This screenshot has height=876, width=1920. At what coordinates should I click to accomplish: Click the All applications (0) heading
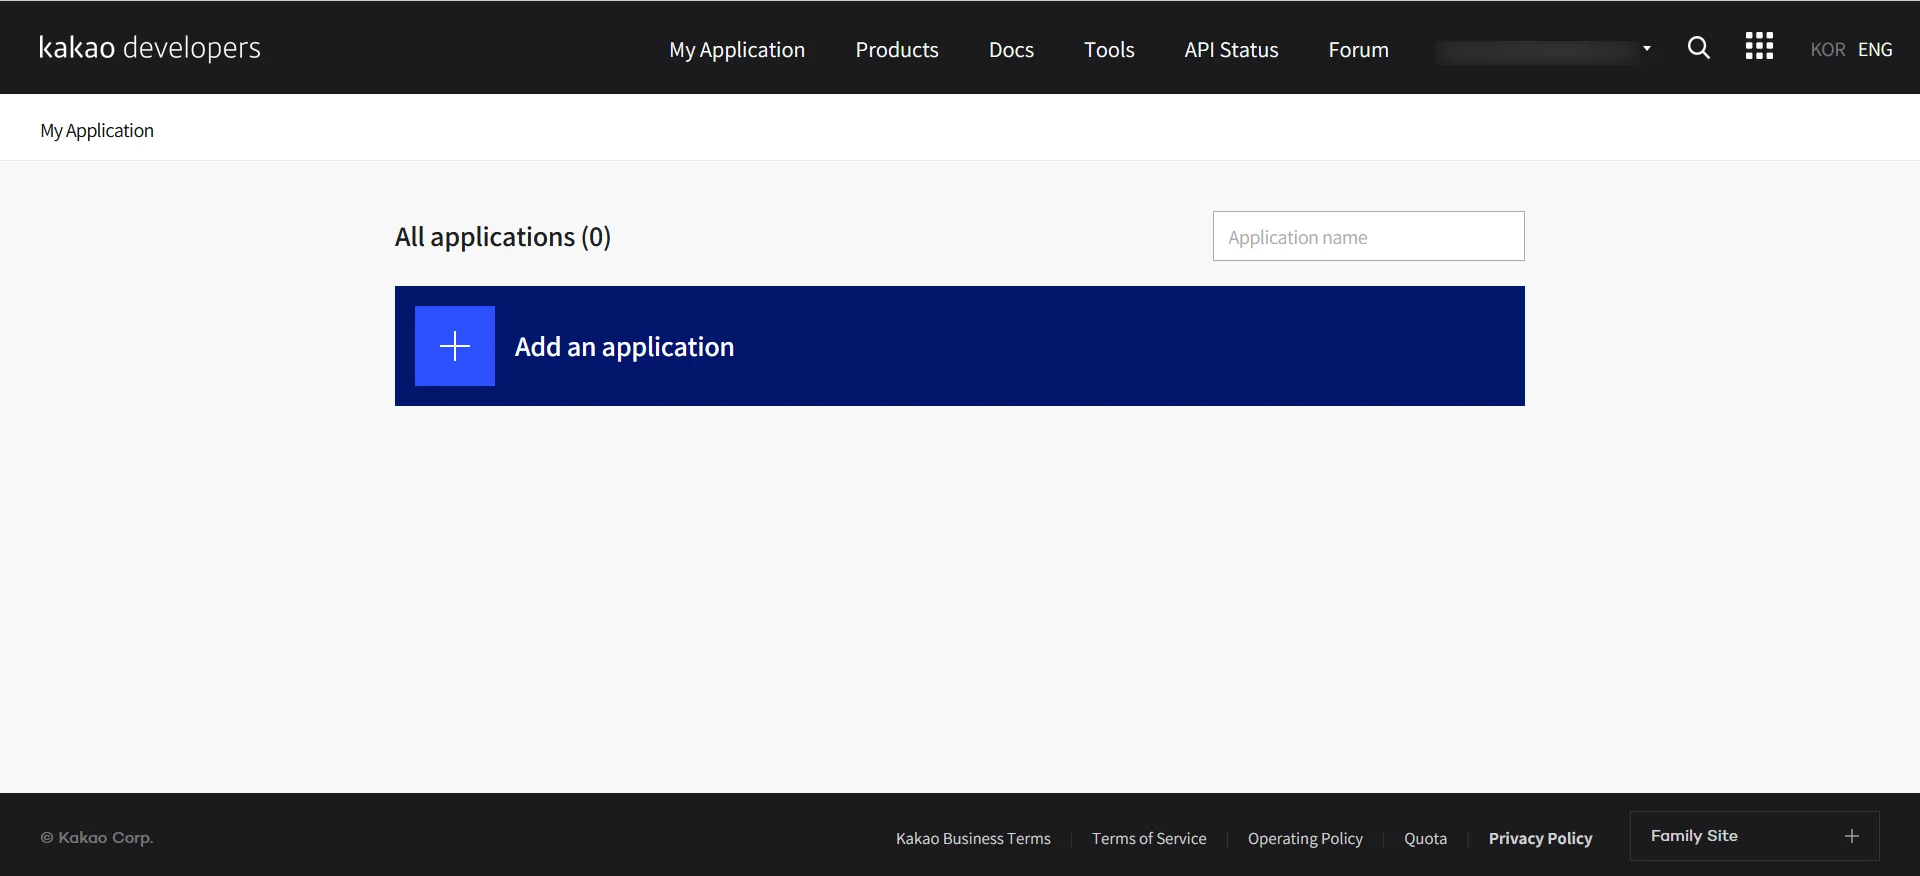coord(503,237)
